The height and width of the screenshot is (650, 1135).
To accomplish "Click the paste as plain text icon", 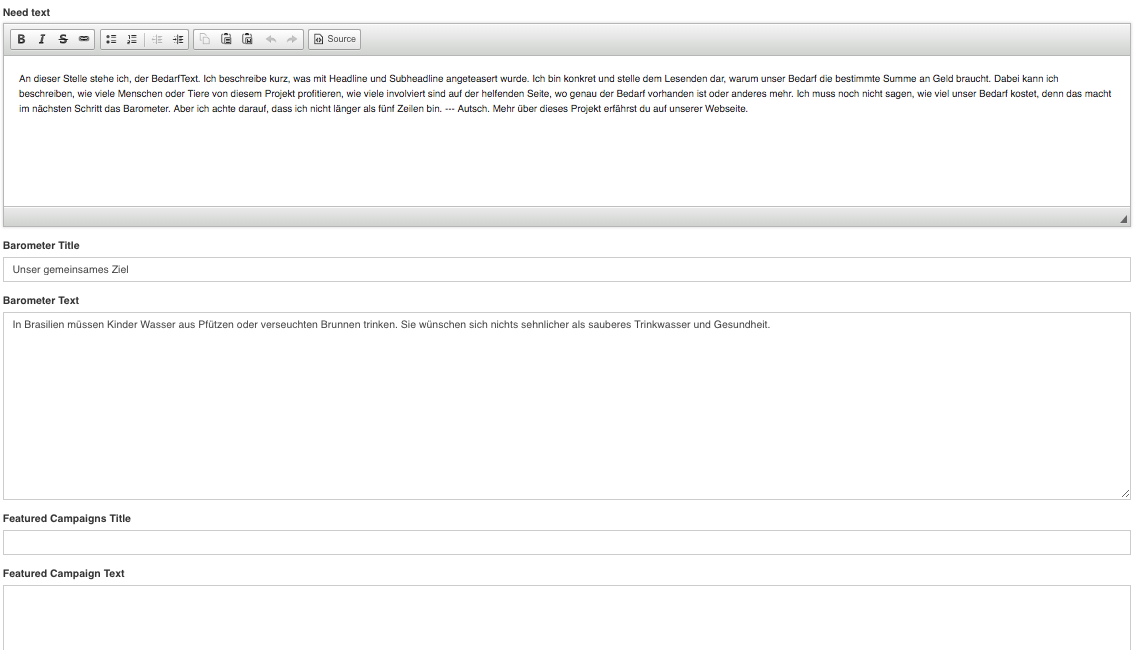I will 226,39.
